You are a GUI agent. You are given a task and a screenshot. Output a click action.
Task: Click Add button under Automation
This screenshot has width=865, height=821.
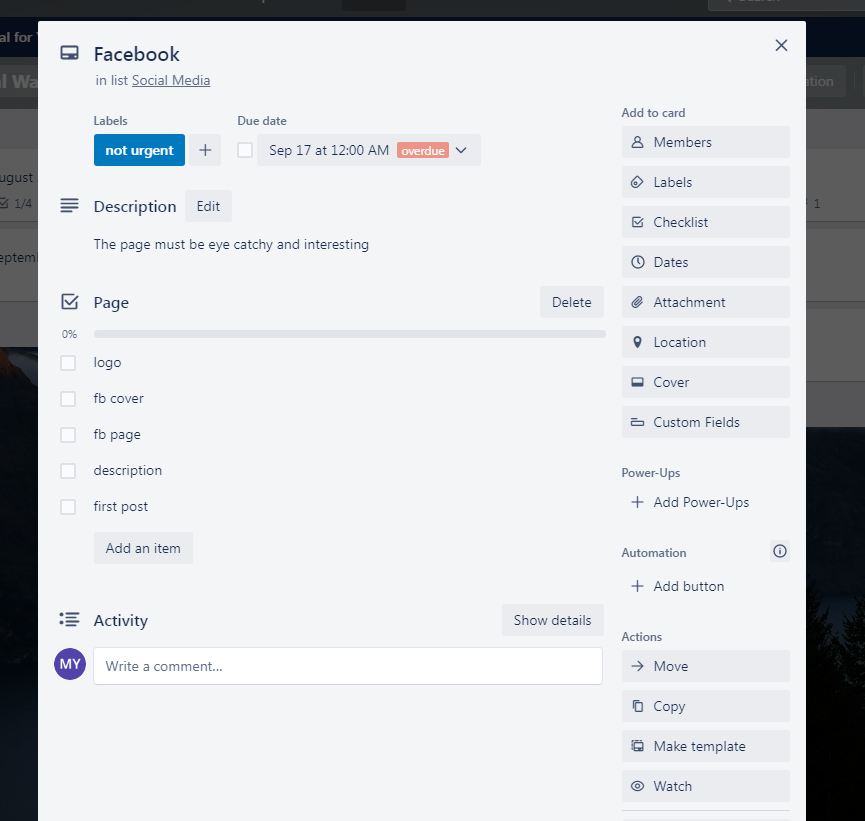pos(706,586)
